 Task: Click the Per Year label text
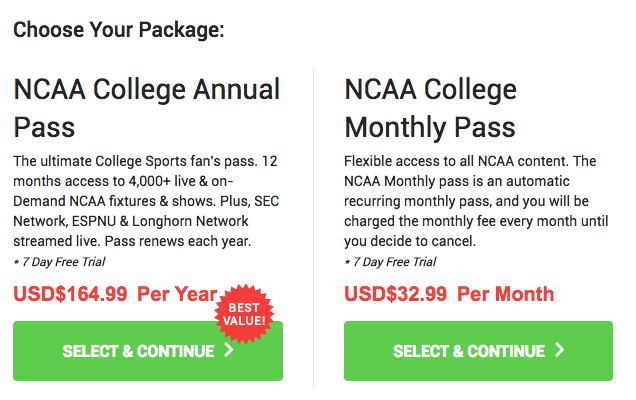[x=177, y=294]
